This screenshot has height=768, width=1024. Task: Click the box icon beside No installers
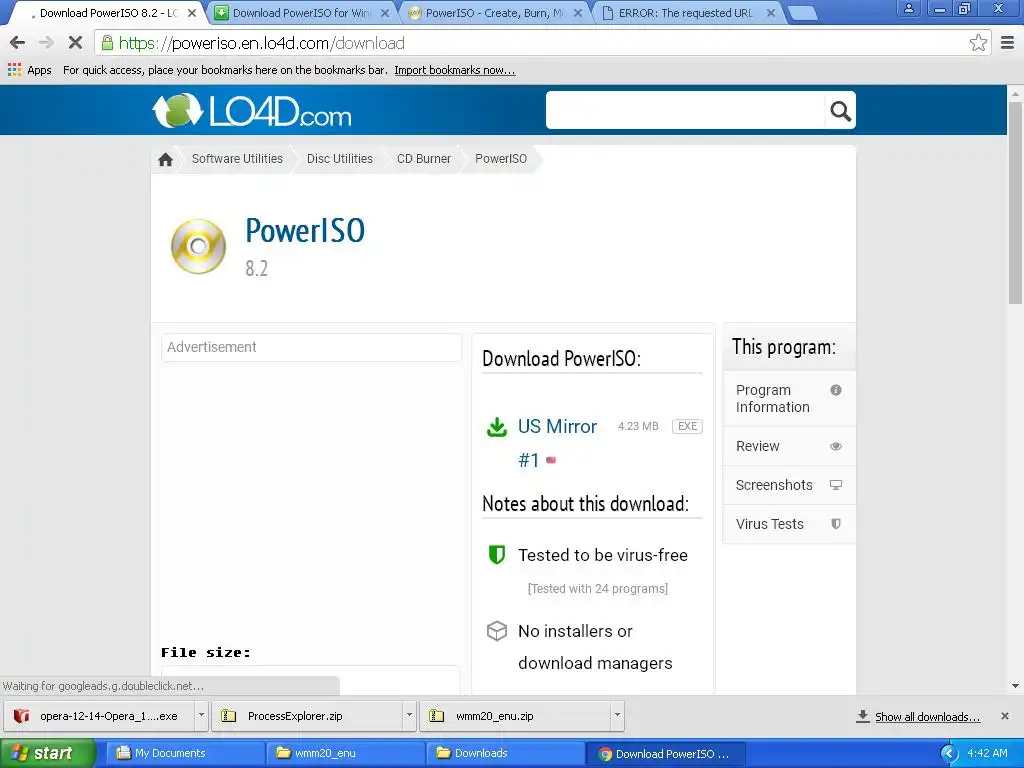coord(497,631)
